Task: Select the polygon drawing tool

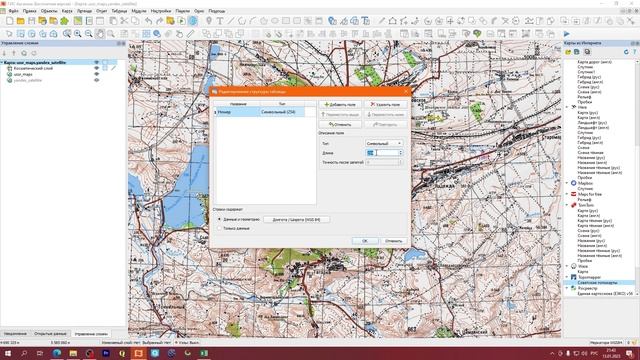Action: 264,21
